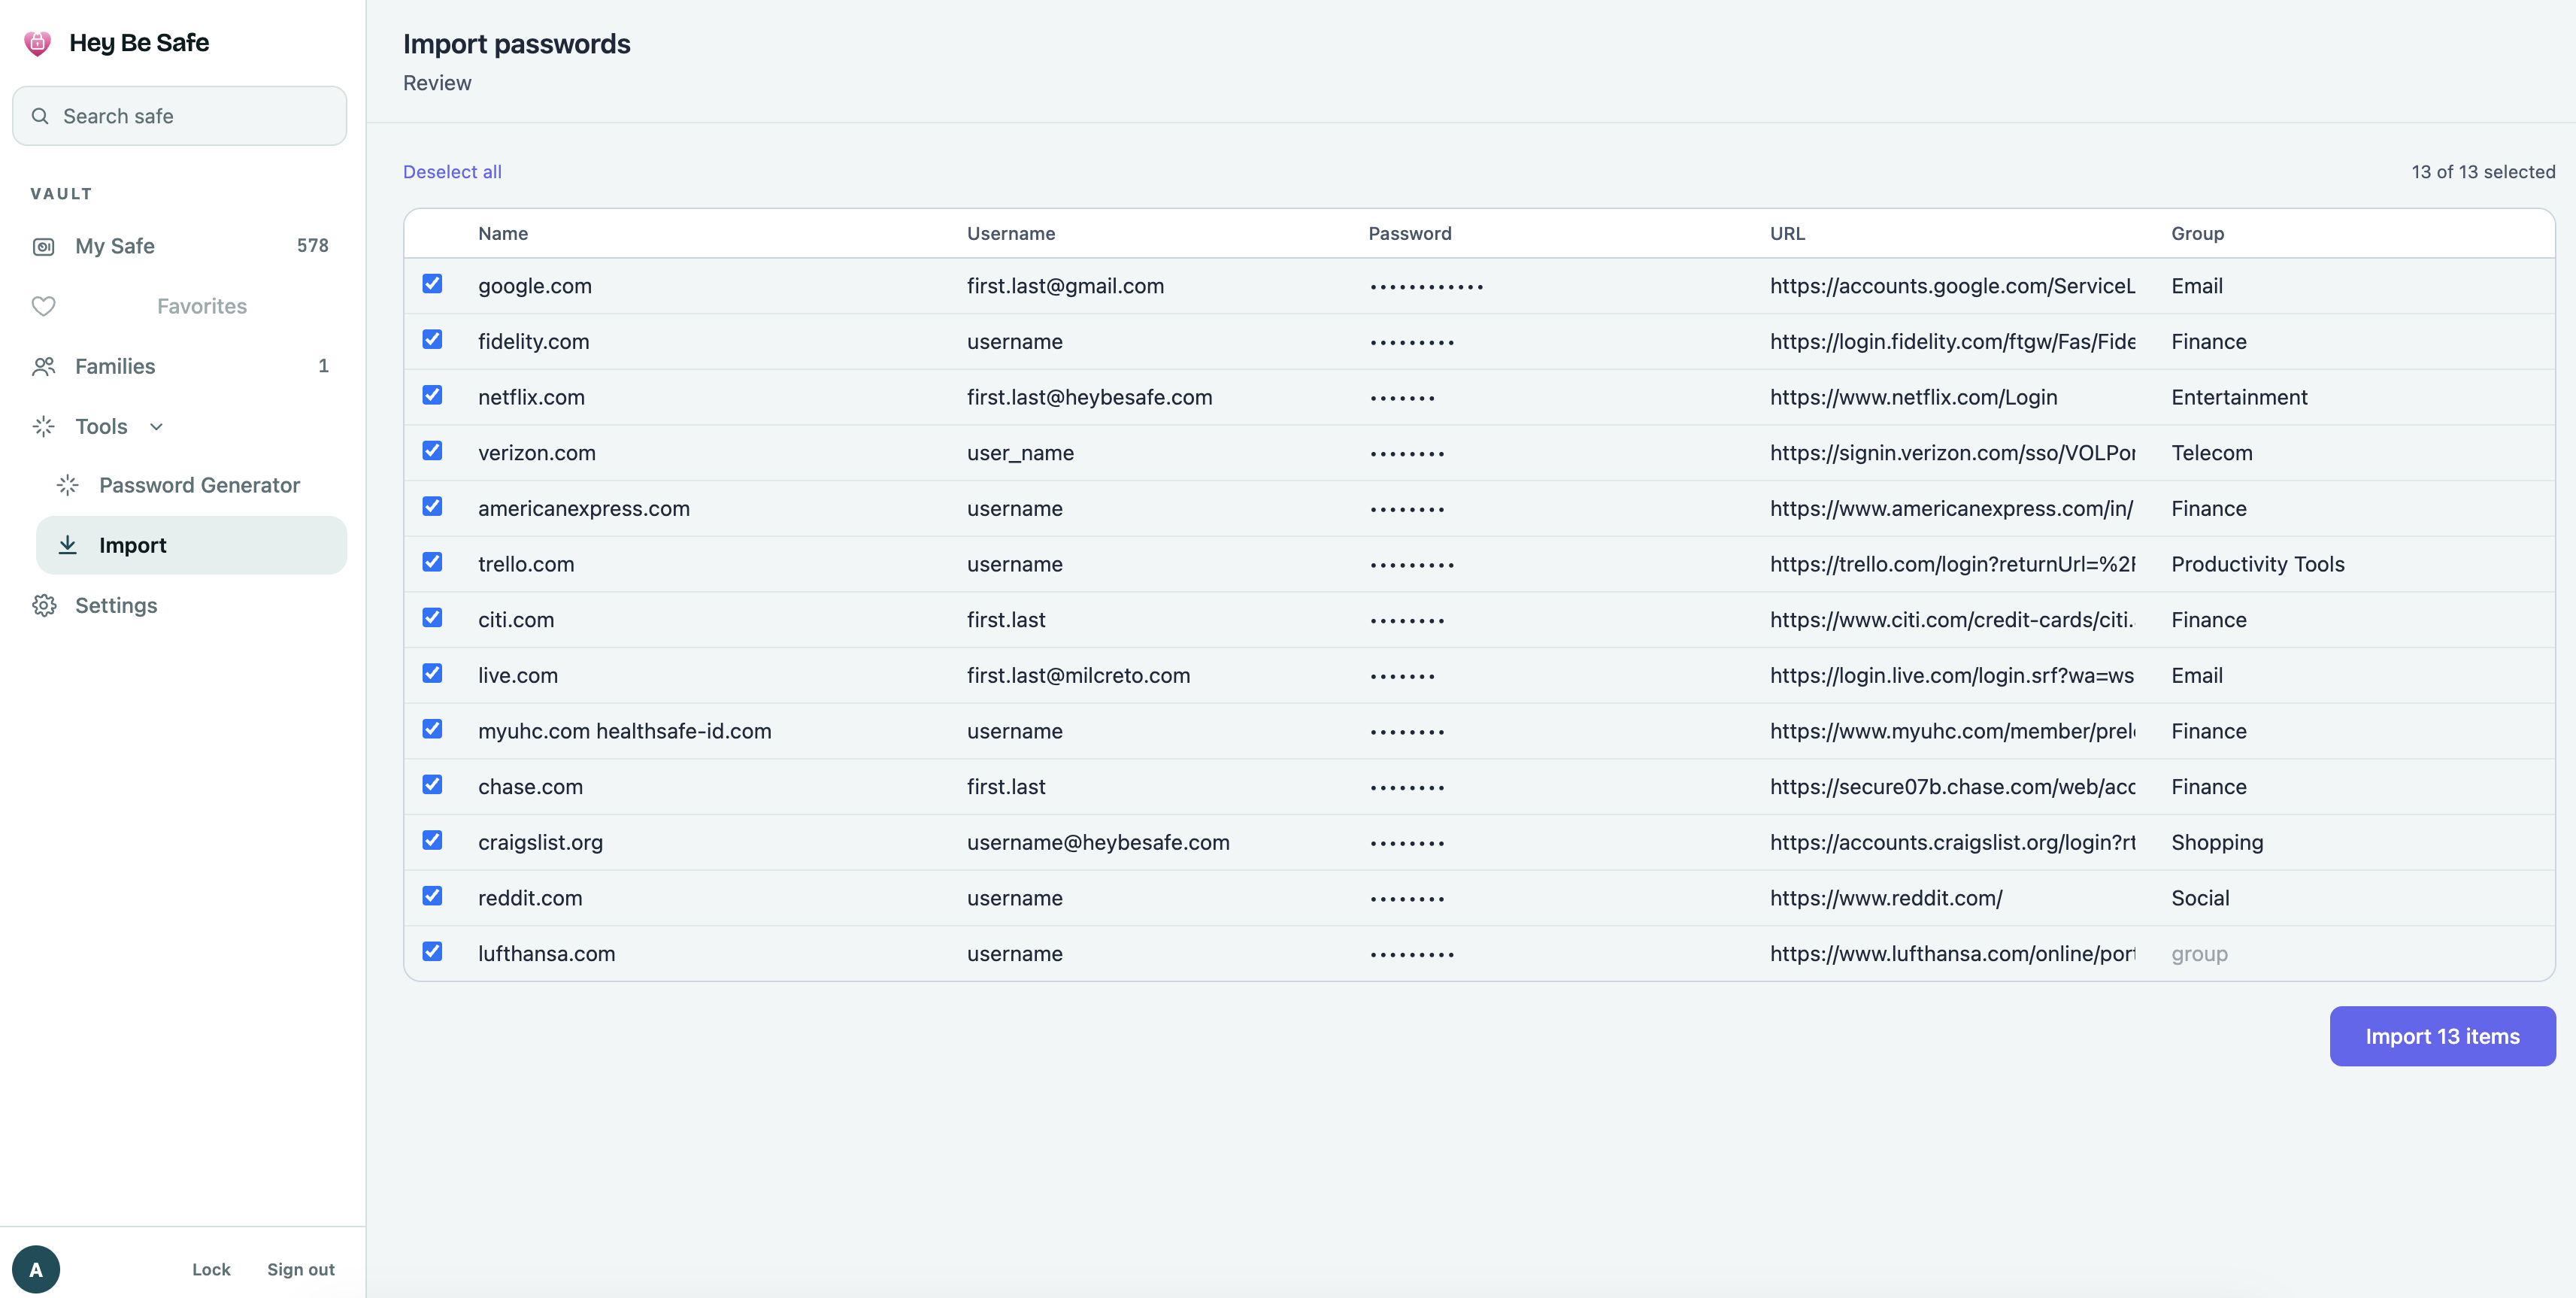Screen dimensions: 2576x1298
Task: Click the 13 of 13 selected counter
Action: (x=2483, y=172)
